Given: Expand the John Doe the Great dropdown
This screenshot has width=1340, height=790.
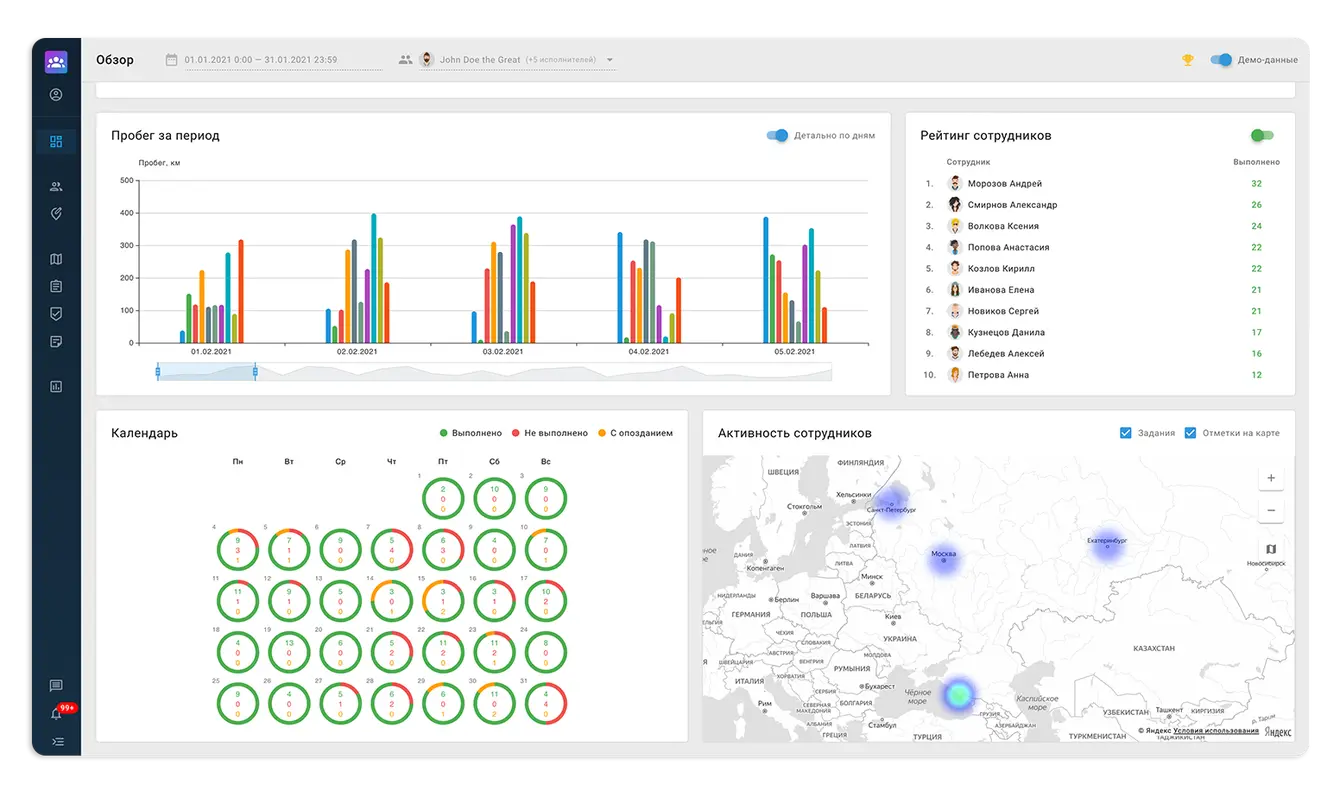Looking at the screenshot, I should 610,60.
